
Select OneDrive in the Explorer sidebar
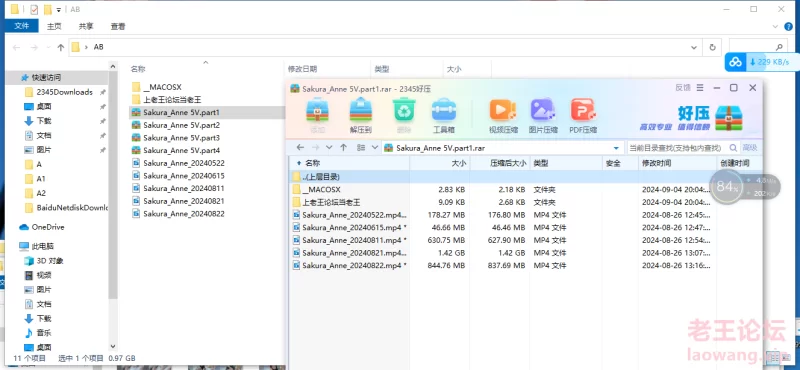pos(42,227)
